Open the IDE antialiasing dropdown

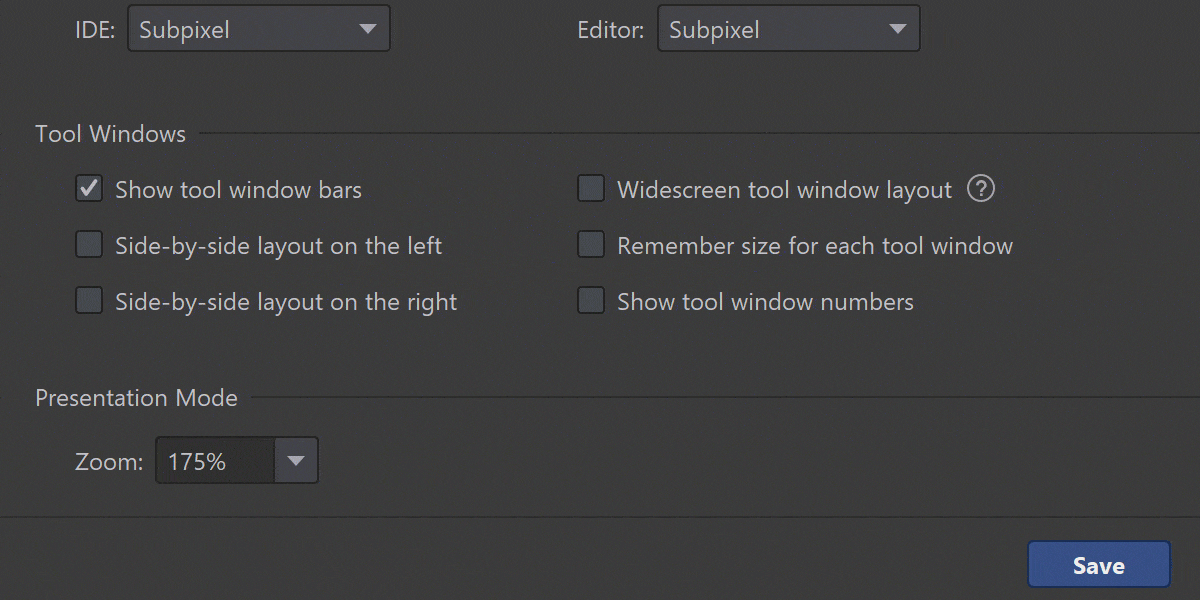(258, 28)
